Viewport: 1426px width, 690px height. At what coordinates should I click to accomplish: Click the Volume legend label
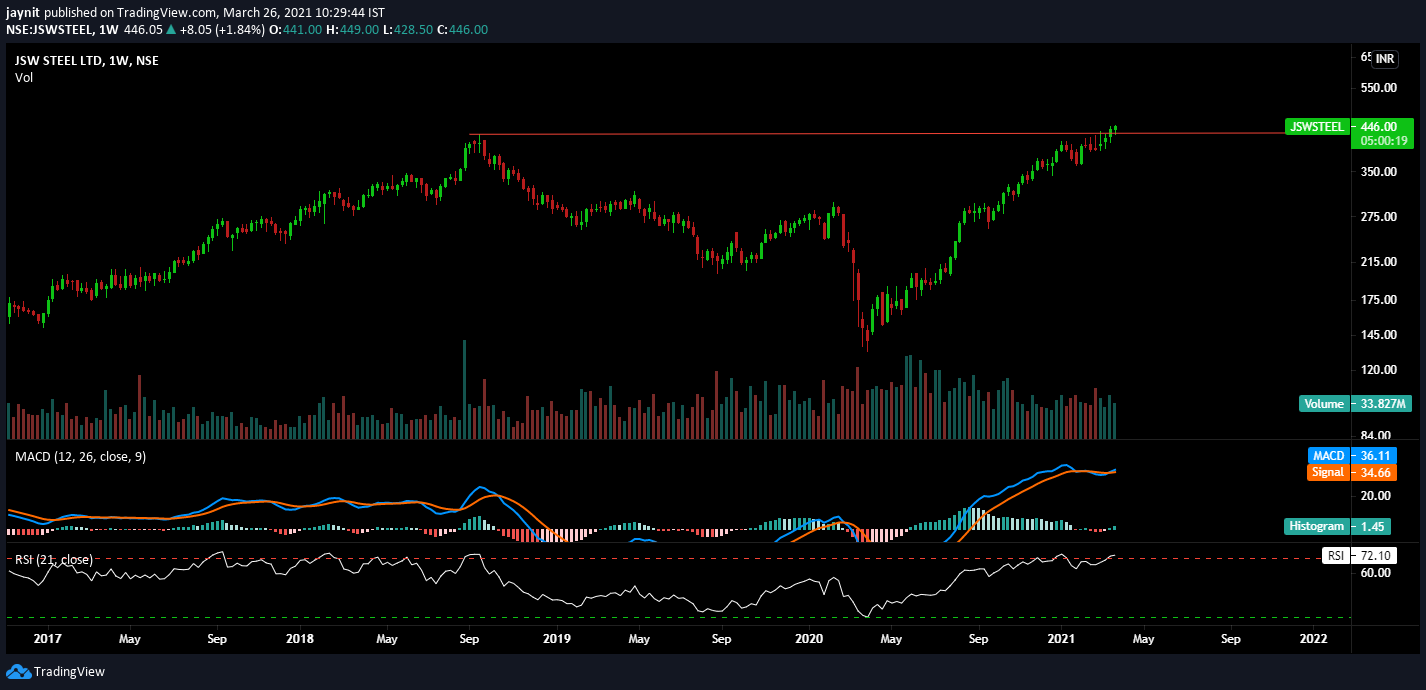pos(1324,404)
